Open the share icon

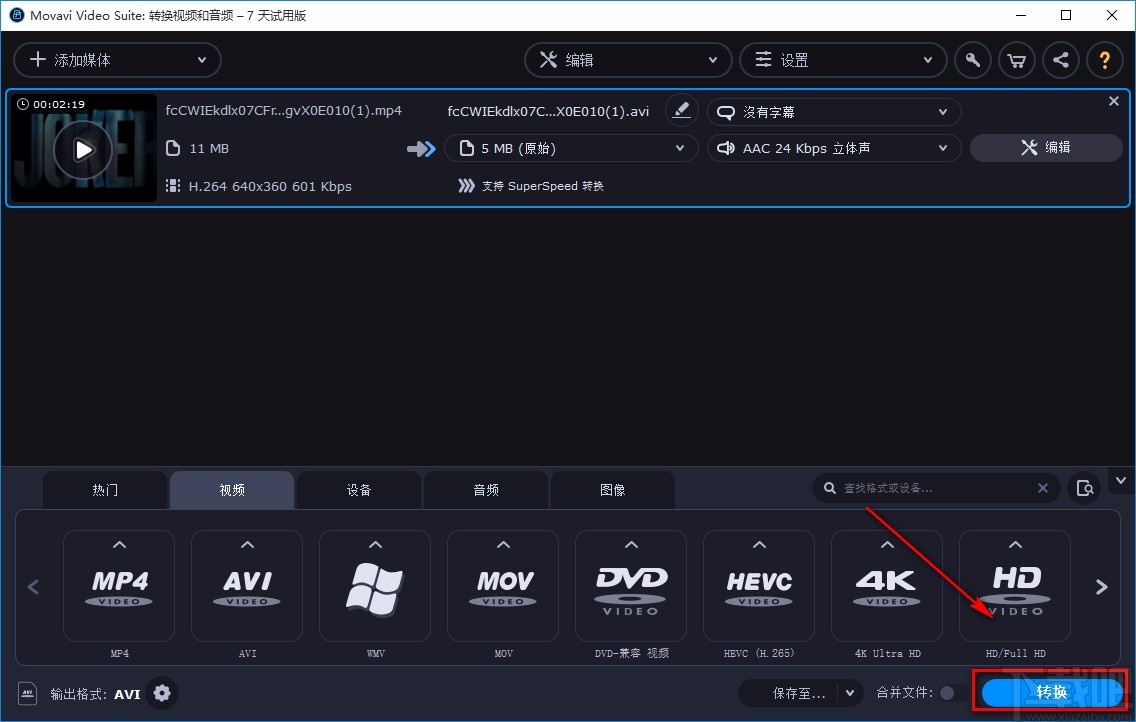[1060, 60]
